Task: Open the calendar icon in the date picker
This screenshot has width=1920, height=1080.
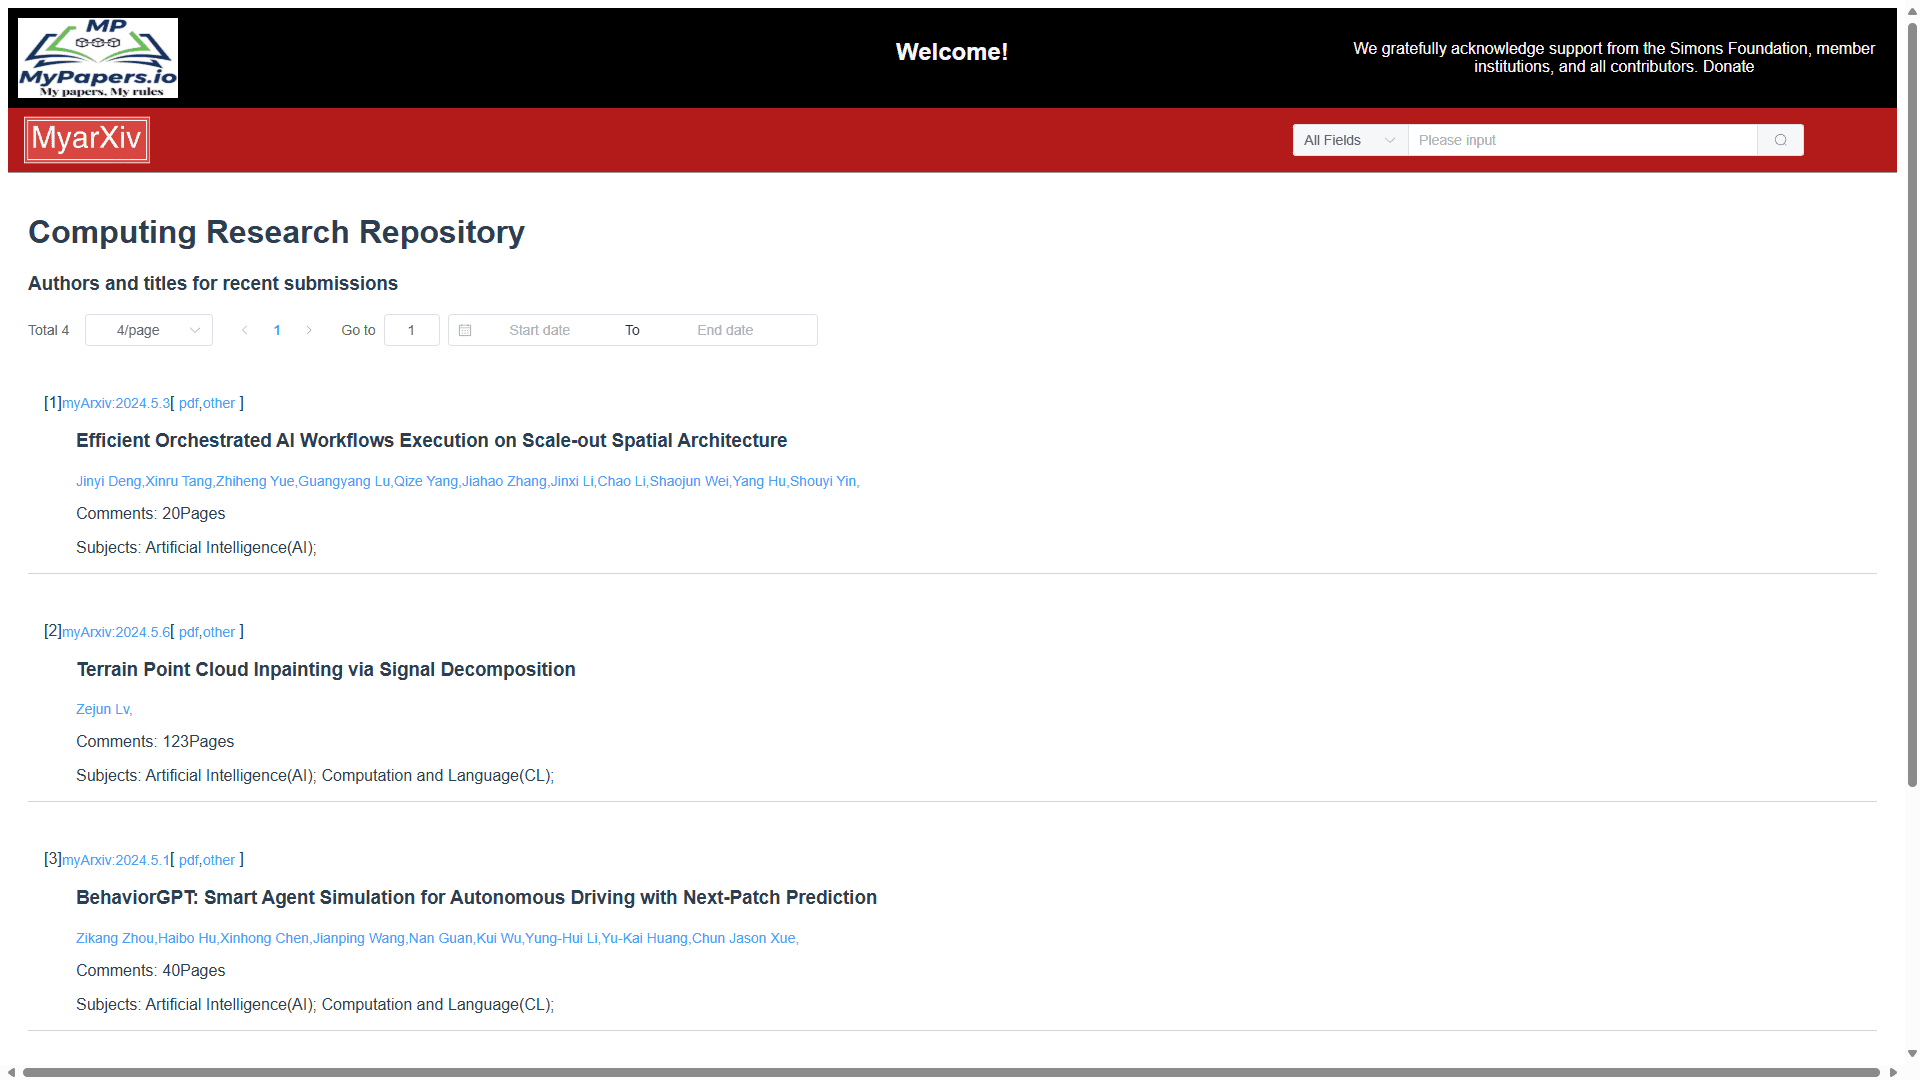Action: [x=465, y=329]
